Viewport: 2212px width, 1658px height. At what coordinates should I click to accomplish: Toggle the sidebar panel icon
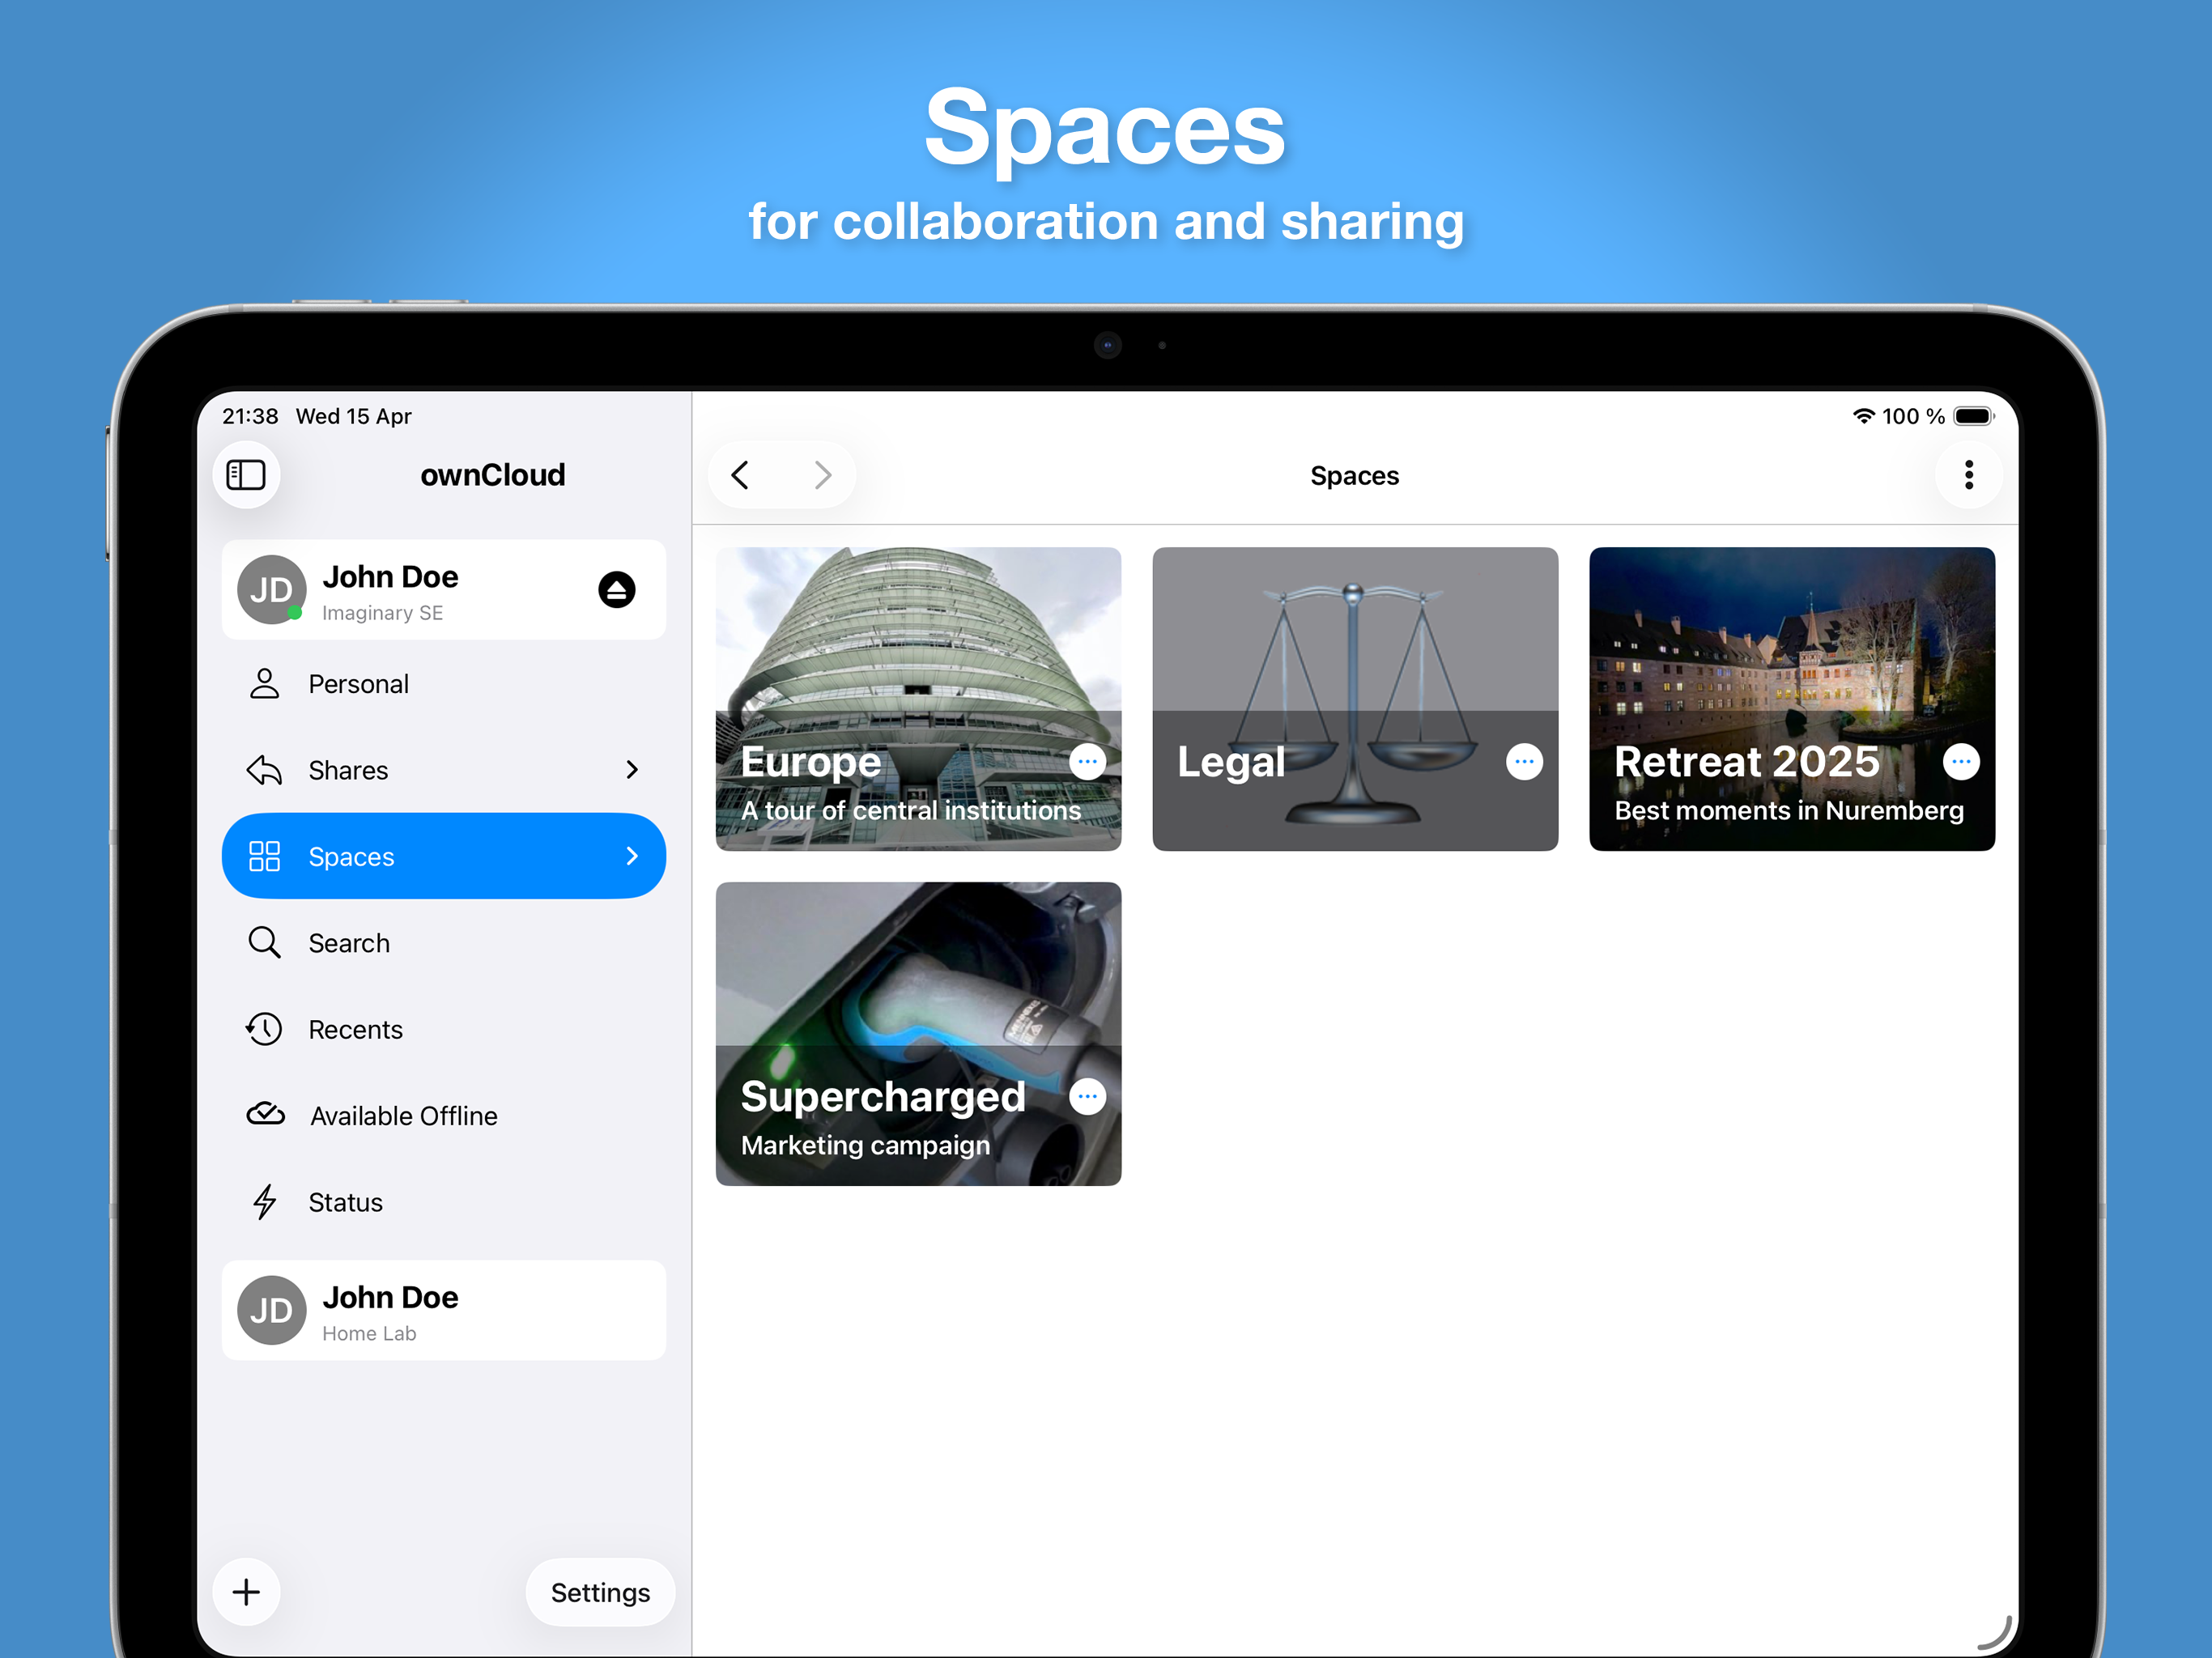[246, 475]
